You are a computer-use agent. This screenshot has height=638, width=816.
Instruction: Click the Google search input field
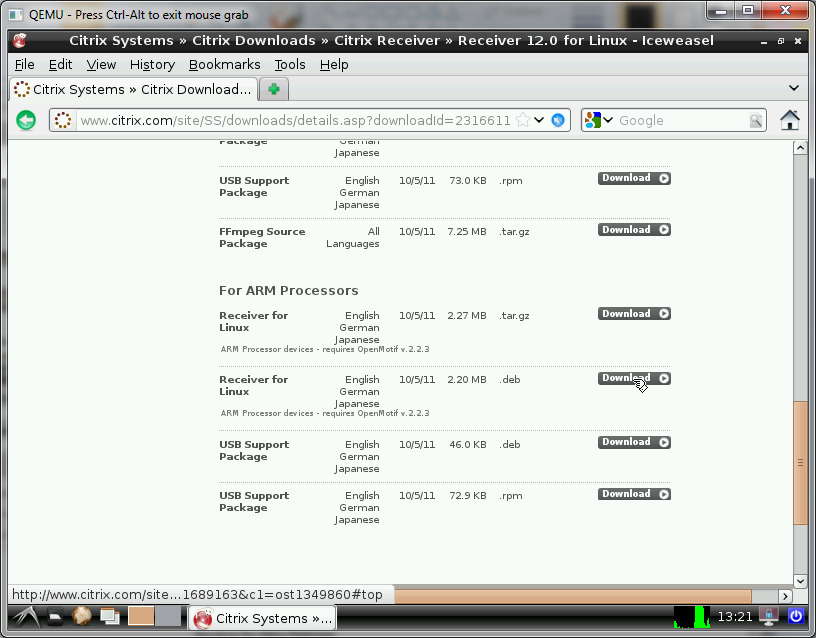point(682,120)
